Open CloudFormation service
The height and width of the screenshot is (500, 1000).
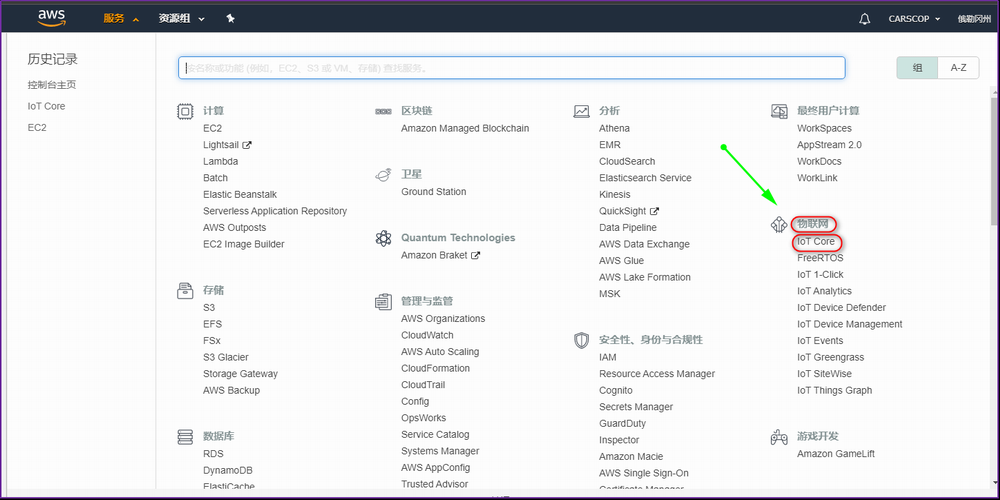436,368
